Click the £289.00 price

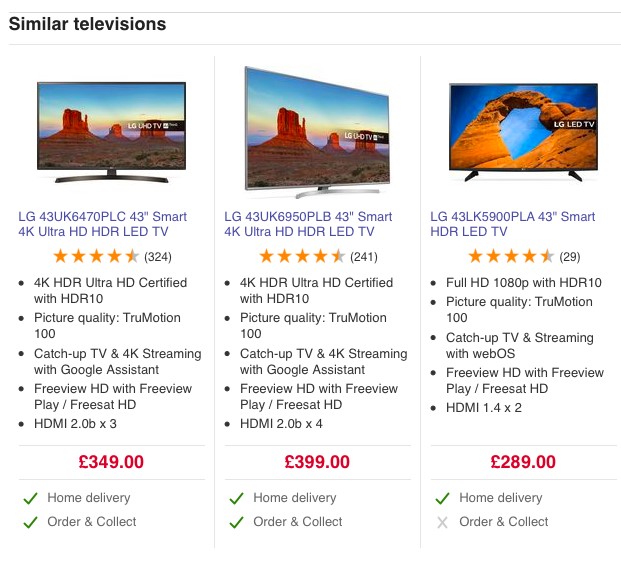(x=523, y=462)
